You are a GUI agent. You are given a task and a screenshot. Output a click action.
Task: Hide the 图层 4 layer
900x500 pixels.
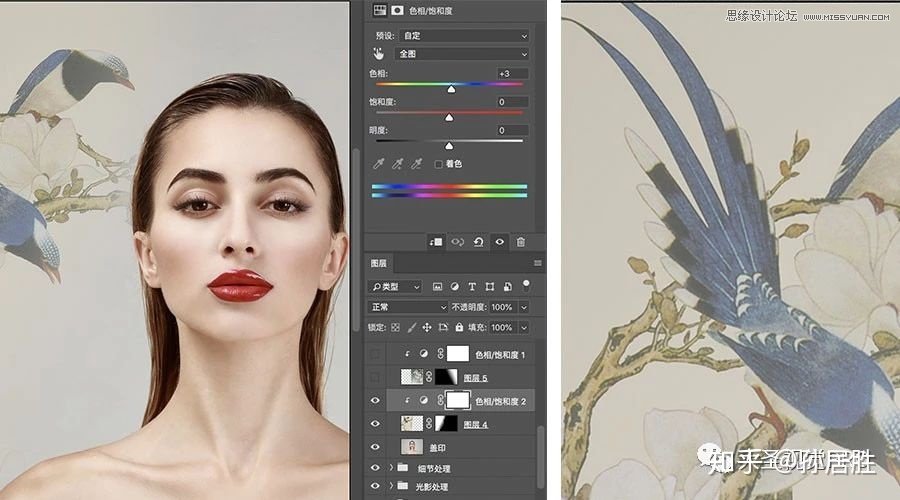coord(375,424)
